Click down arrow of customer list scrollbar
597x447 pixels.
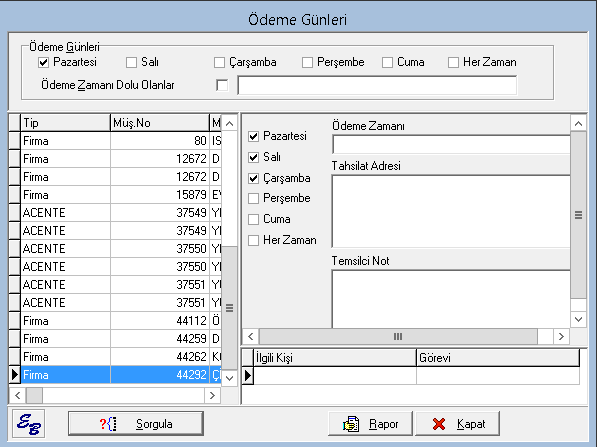230,378
